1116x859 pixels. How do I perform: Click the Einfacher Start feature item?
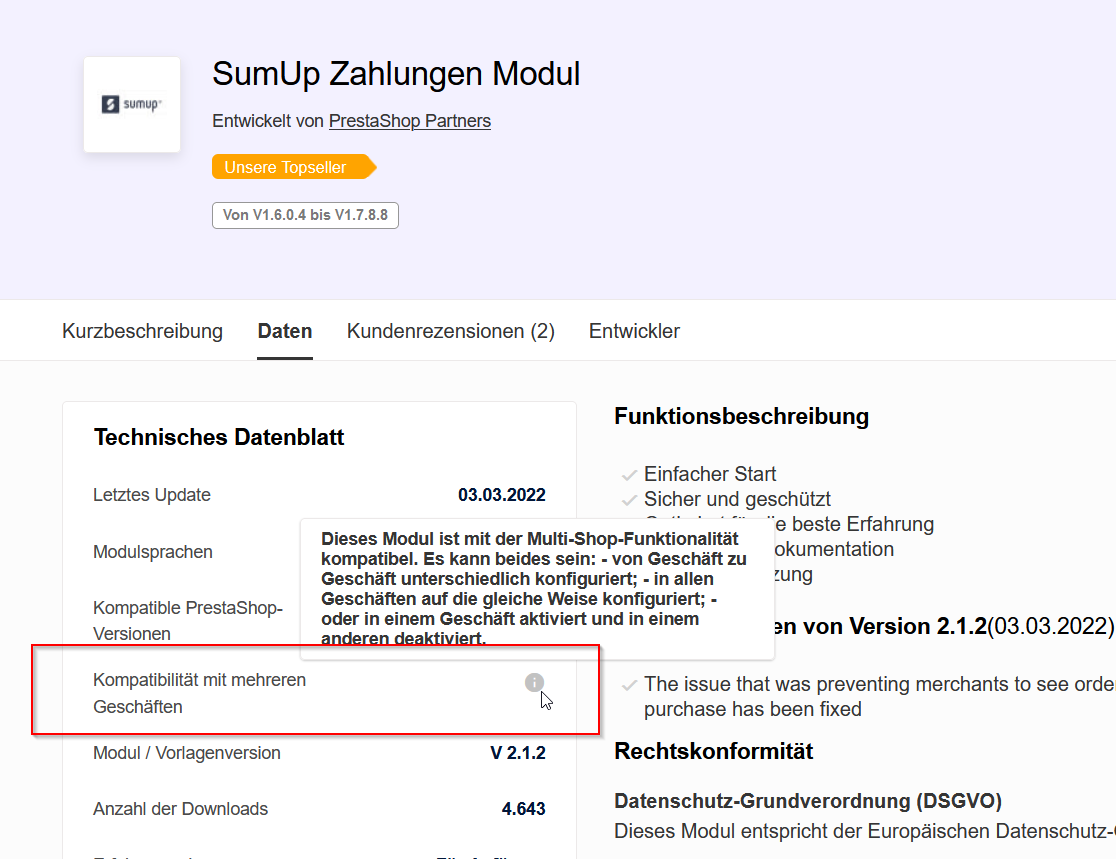point(710,474)
